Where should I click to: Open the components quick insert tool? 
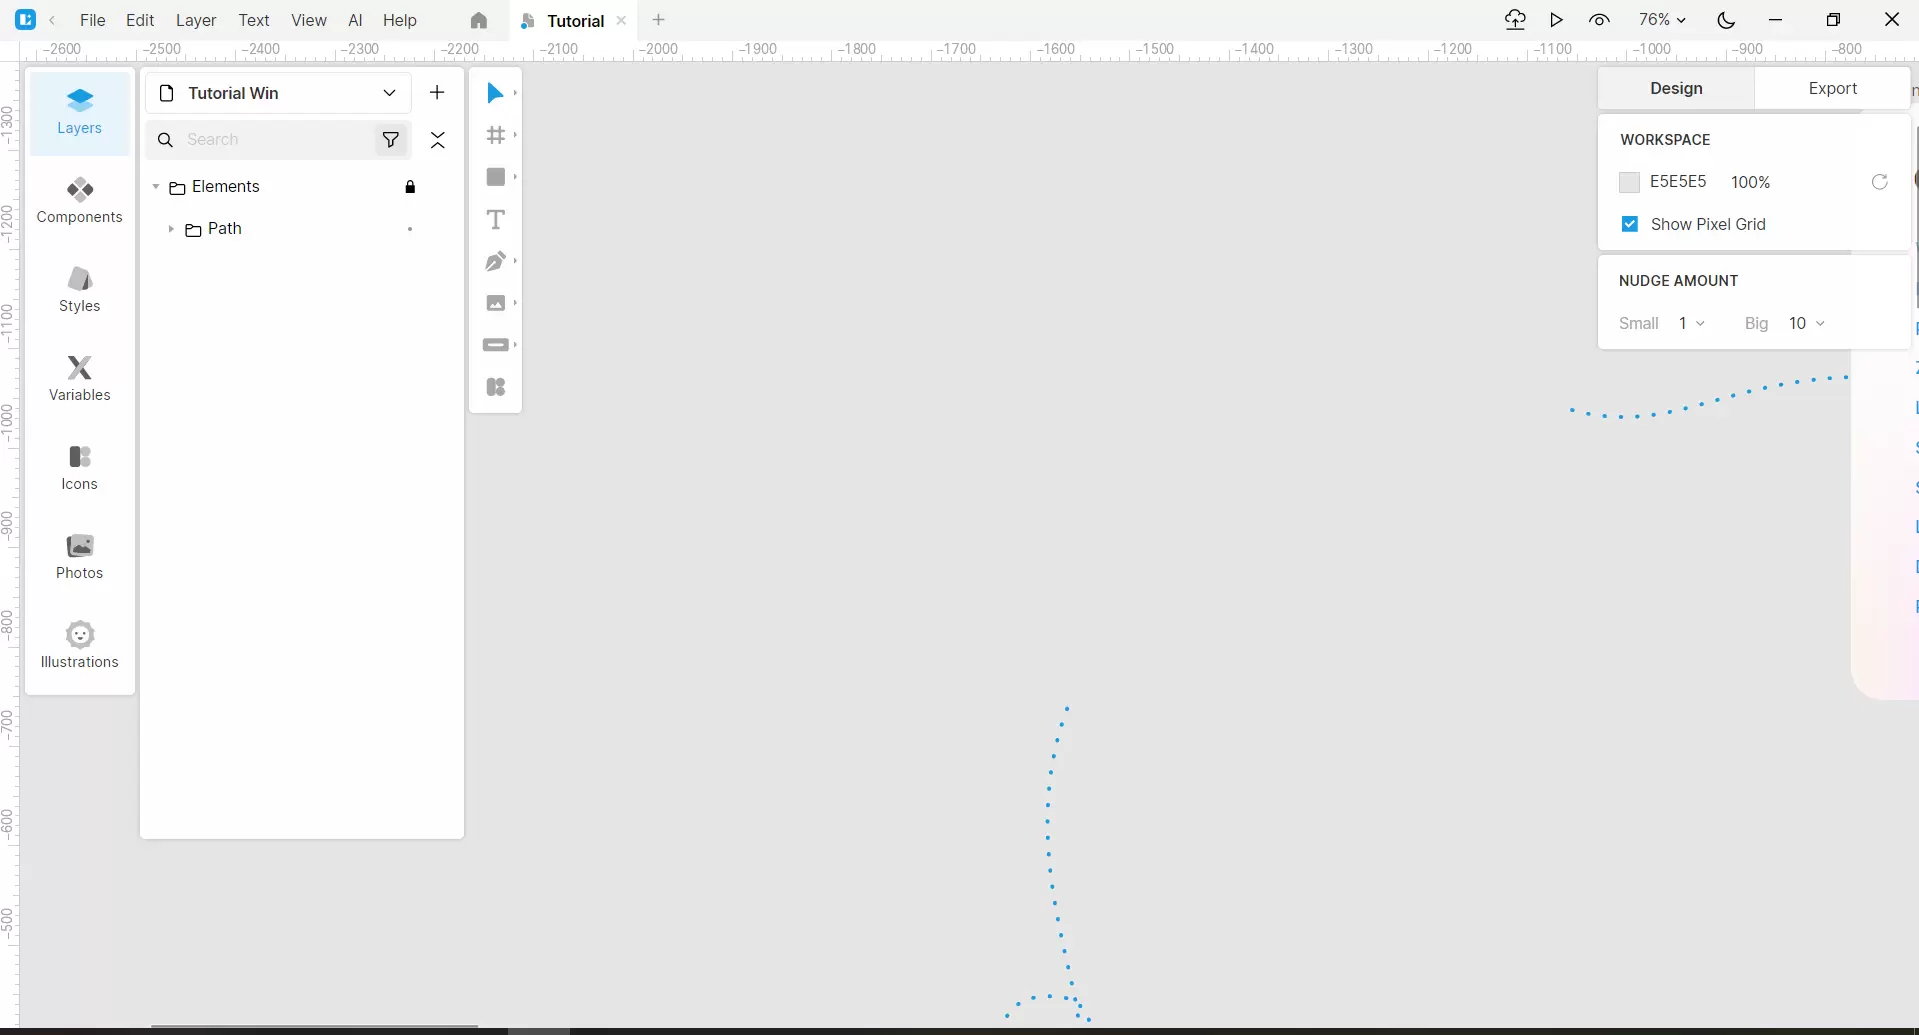(x=496, y=387)
